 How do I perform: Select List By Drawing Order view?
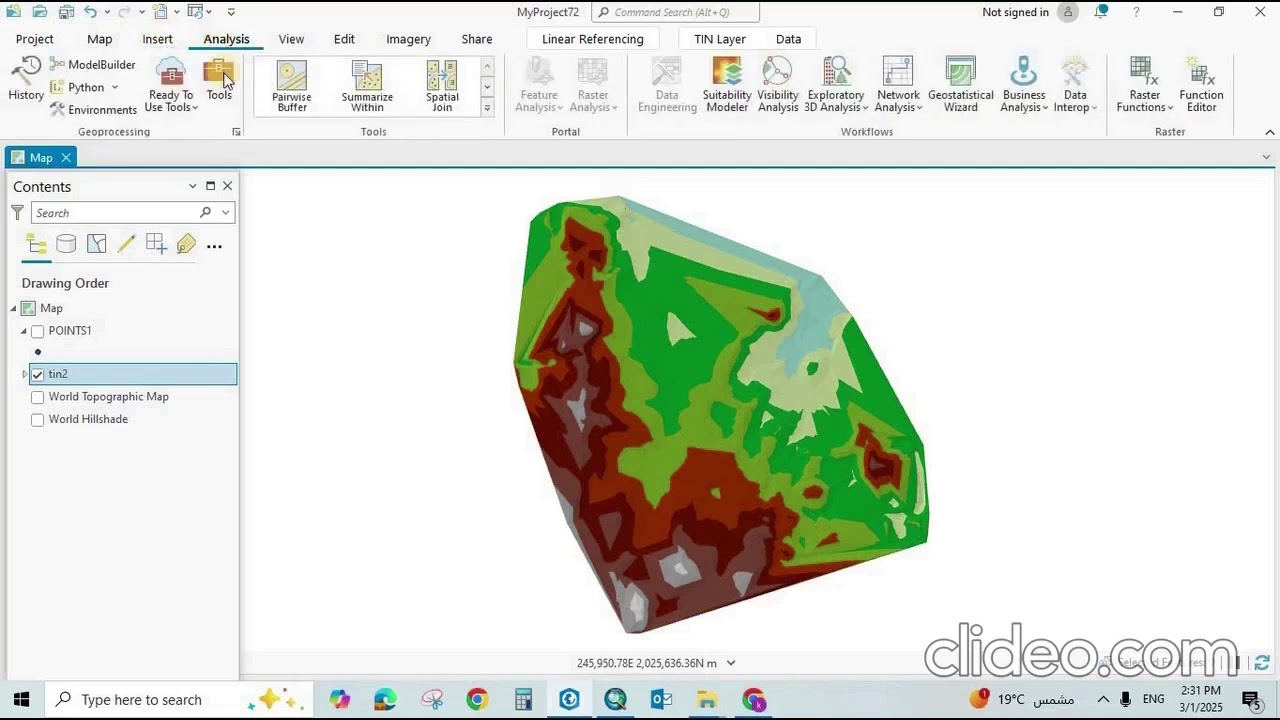[x=36, y=244]
